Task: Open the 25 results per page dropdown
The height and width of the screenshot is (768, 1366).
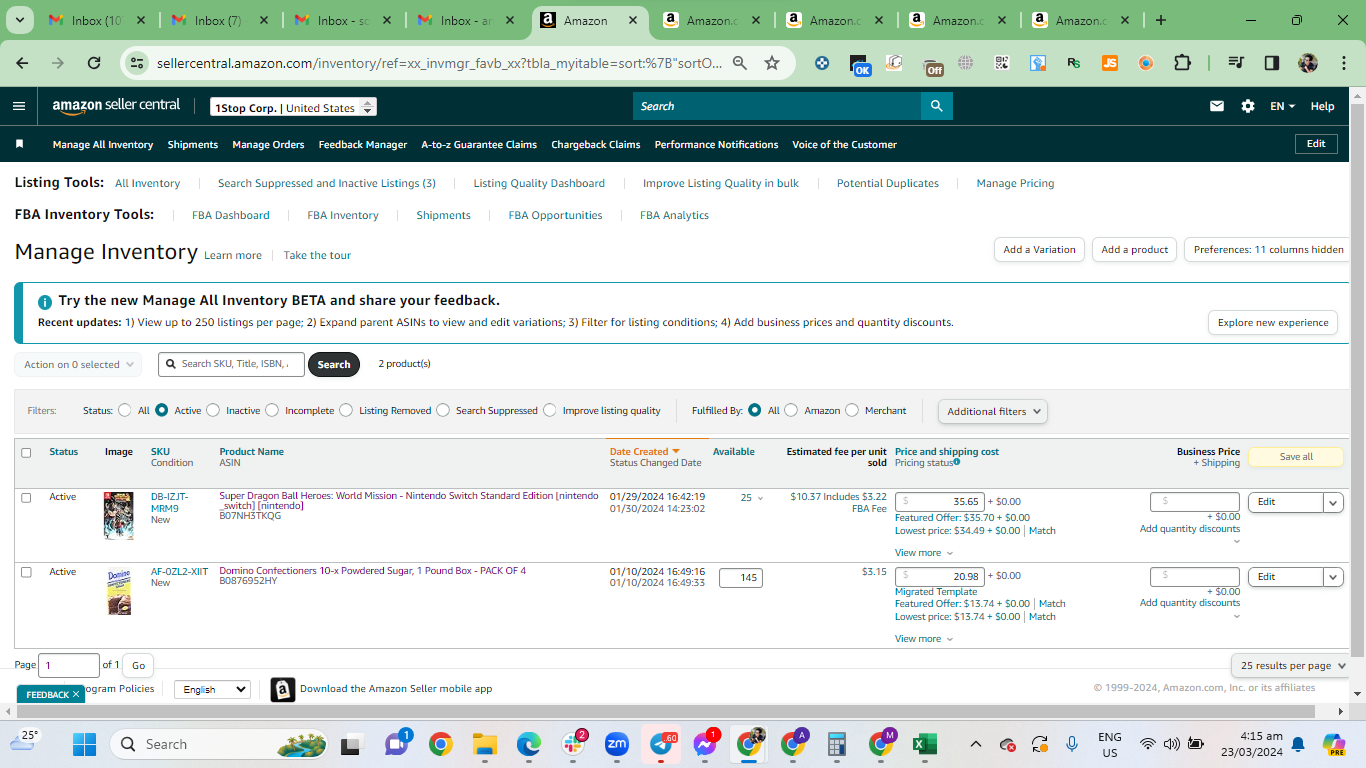Action: [1293, 665]
